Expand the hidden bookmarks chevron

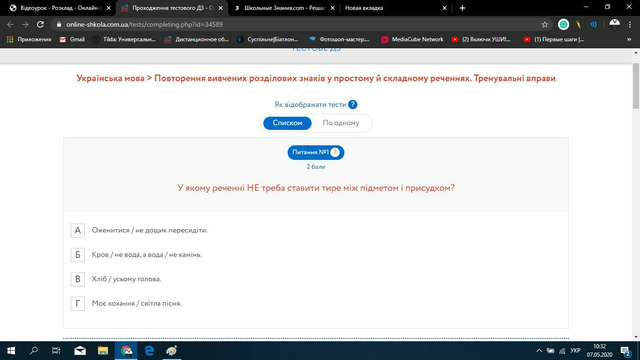point(629,39)
